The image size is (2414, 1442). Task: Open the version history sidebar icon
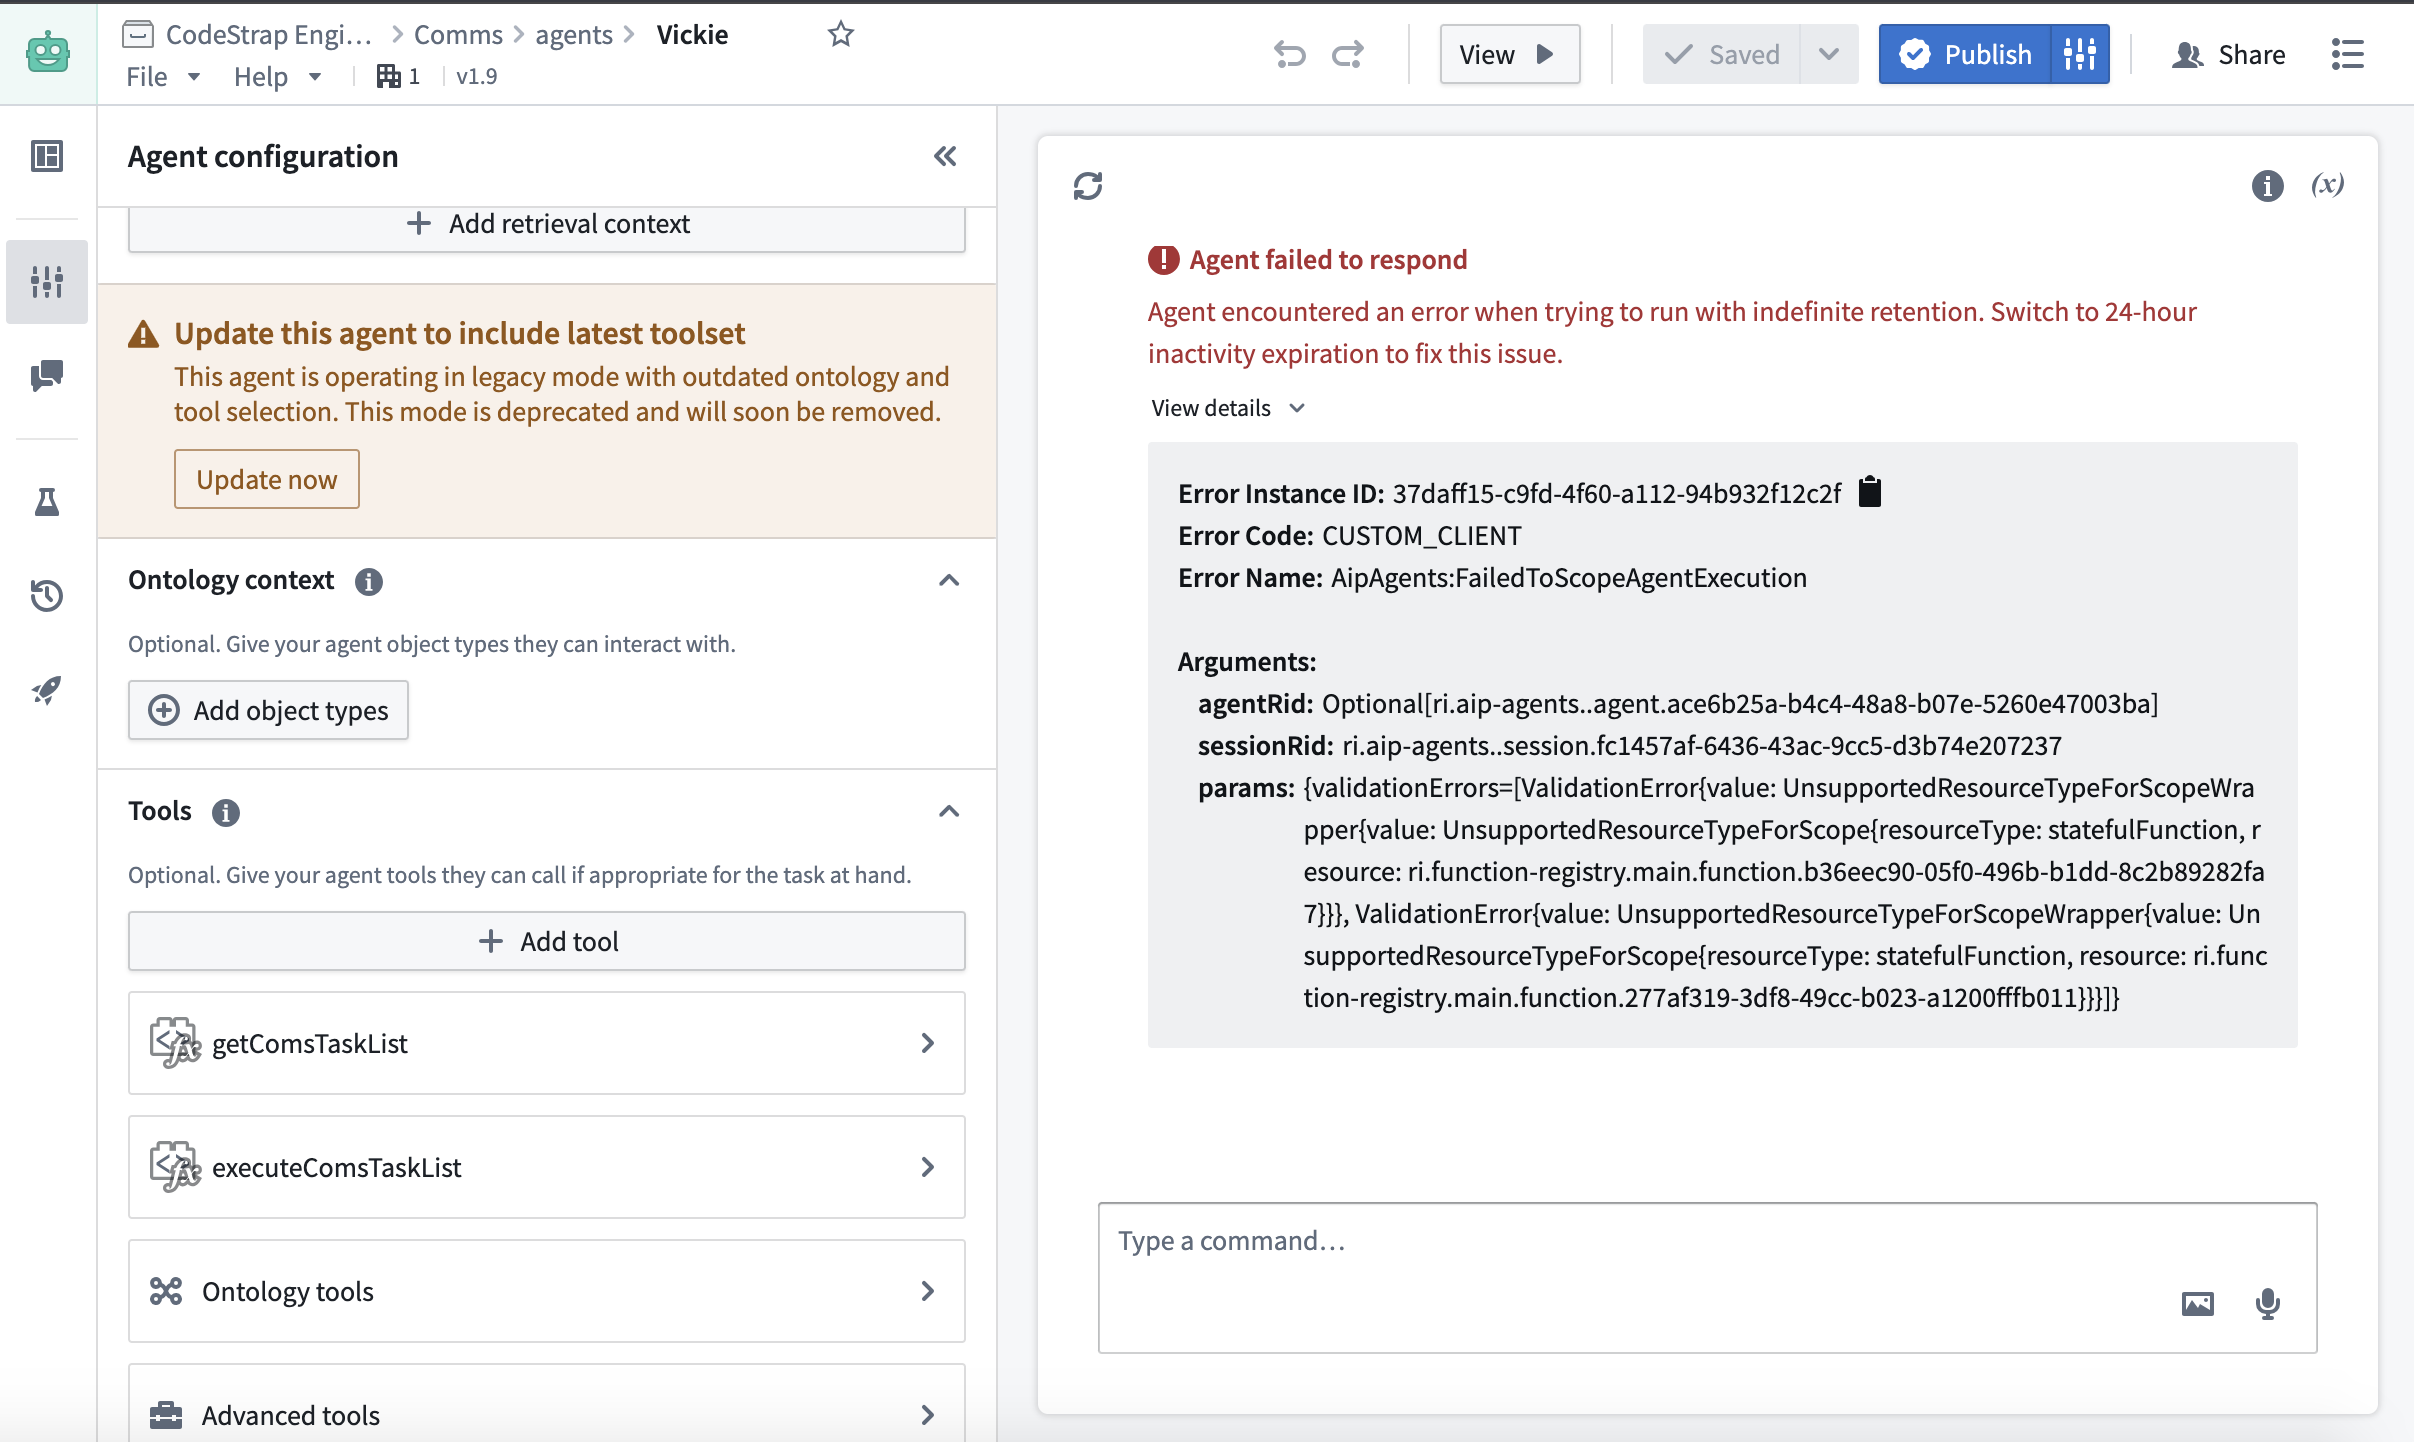(x=47, y=596)
